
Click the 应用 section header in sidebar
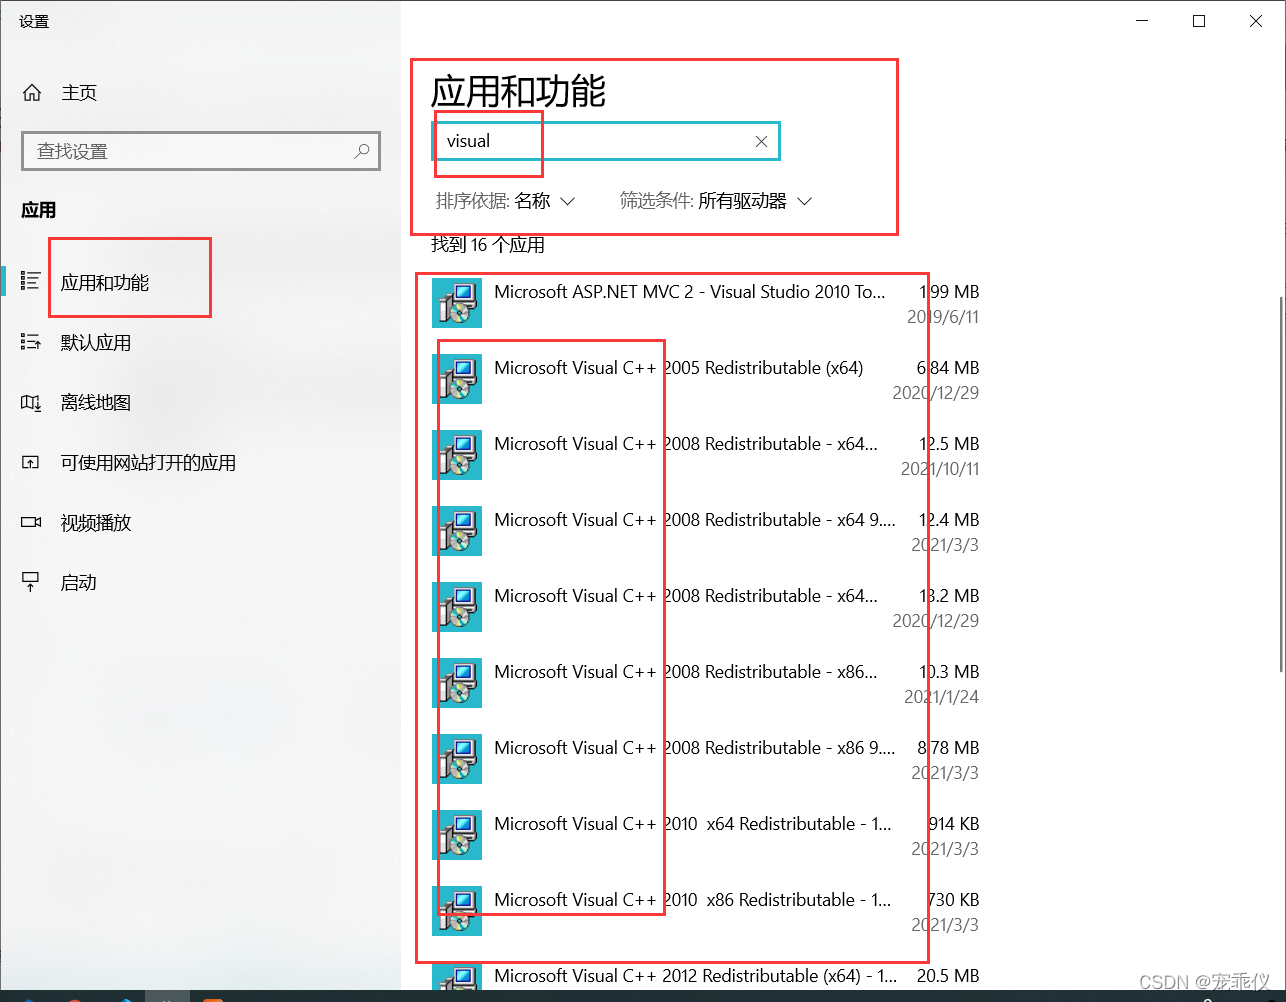(39, 210)
